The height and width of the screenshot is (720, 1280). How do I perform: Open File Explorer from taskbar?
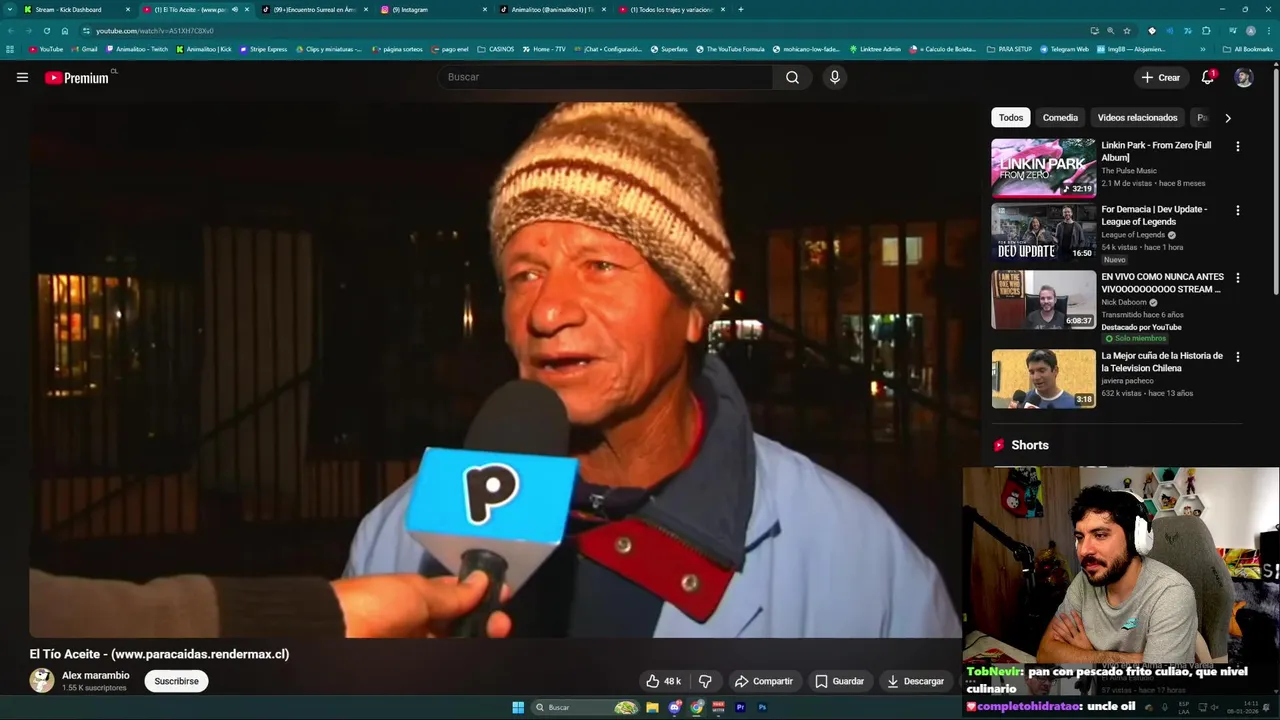click(x=652, y=708)
